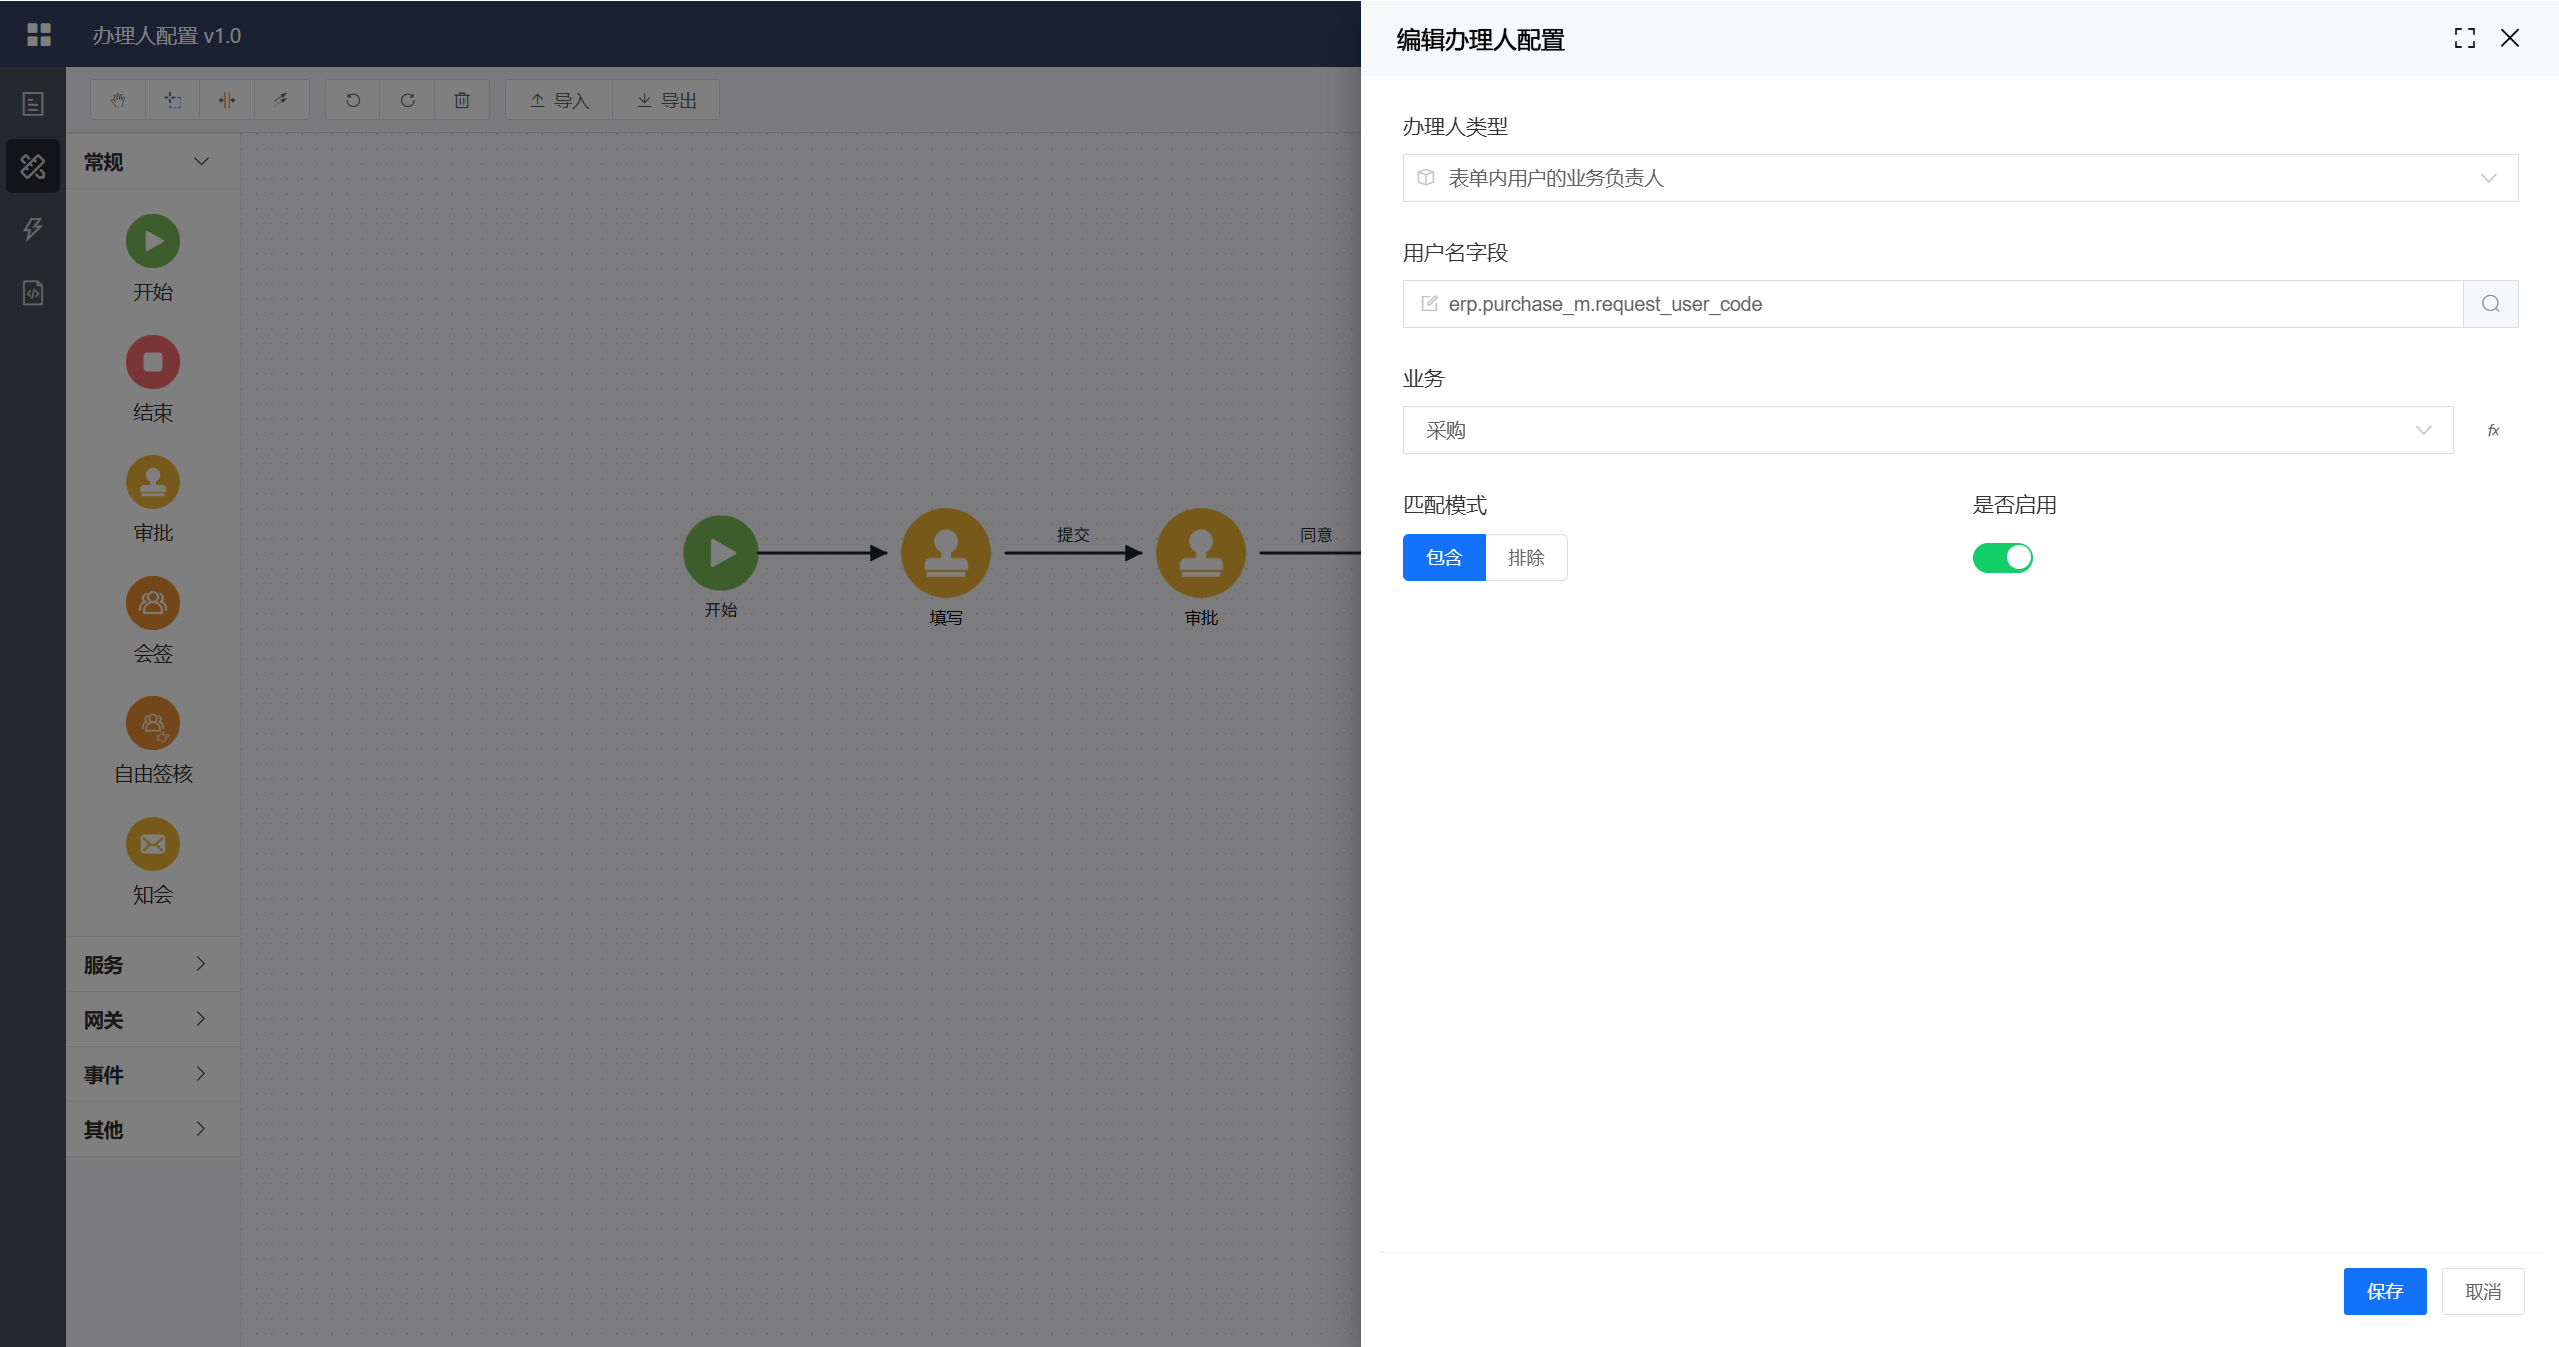Expand the 服务 palette section
This screenshot has height=1347, width=2559.
click(147, 964)
